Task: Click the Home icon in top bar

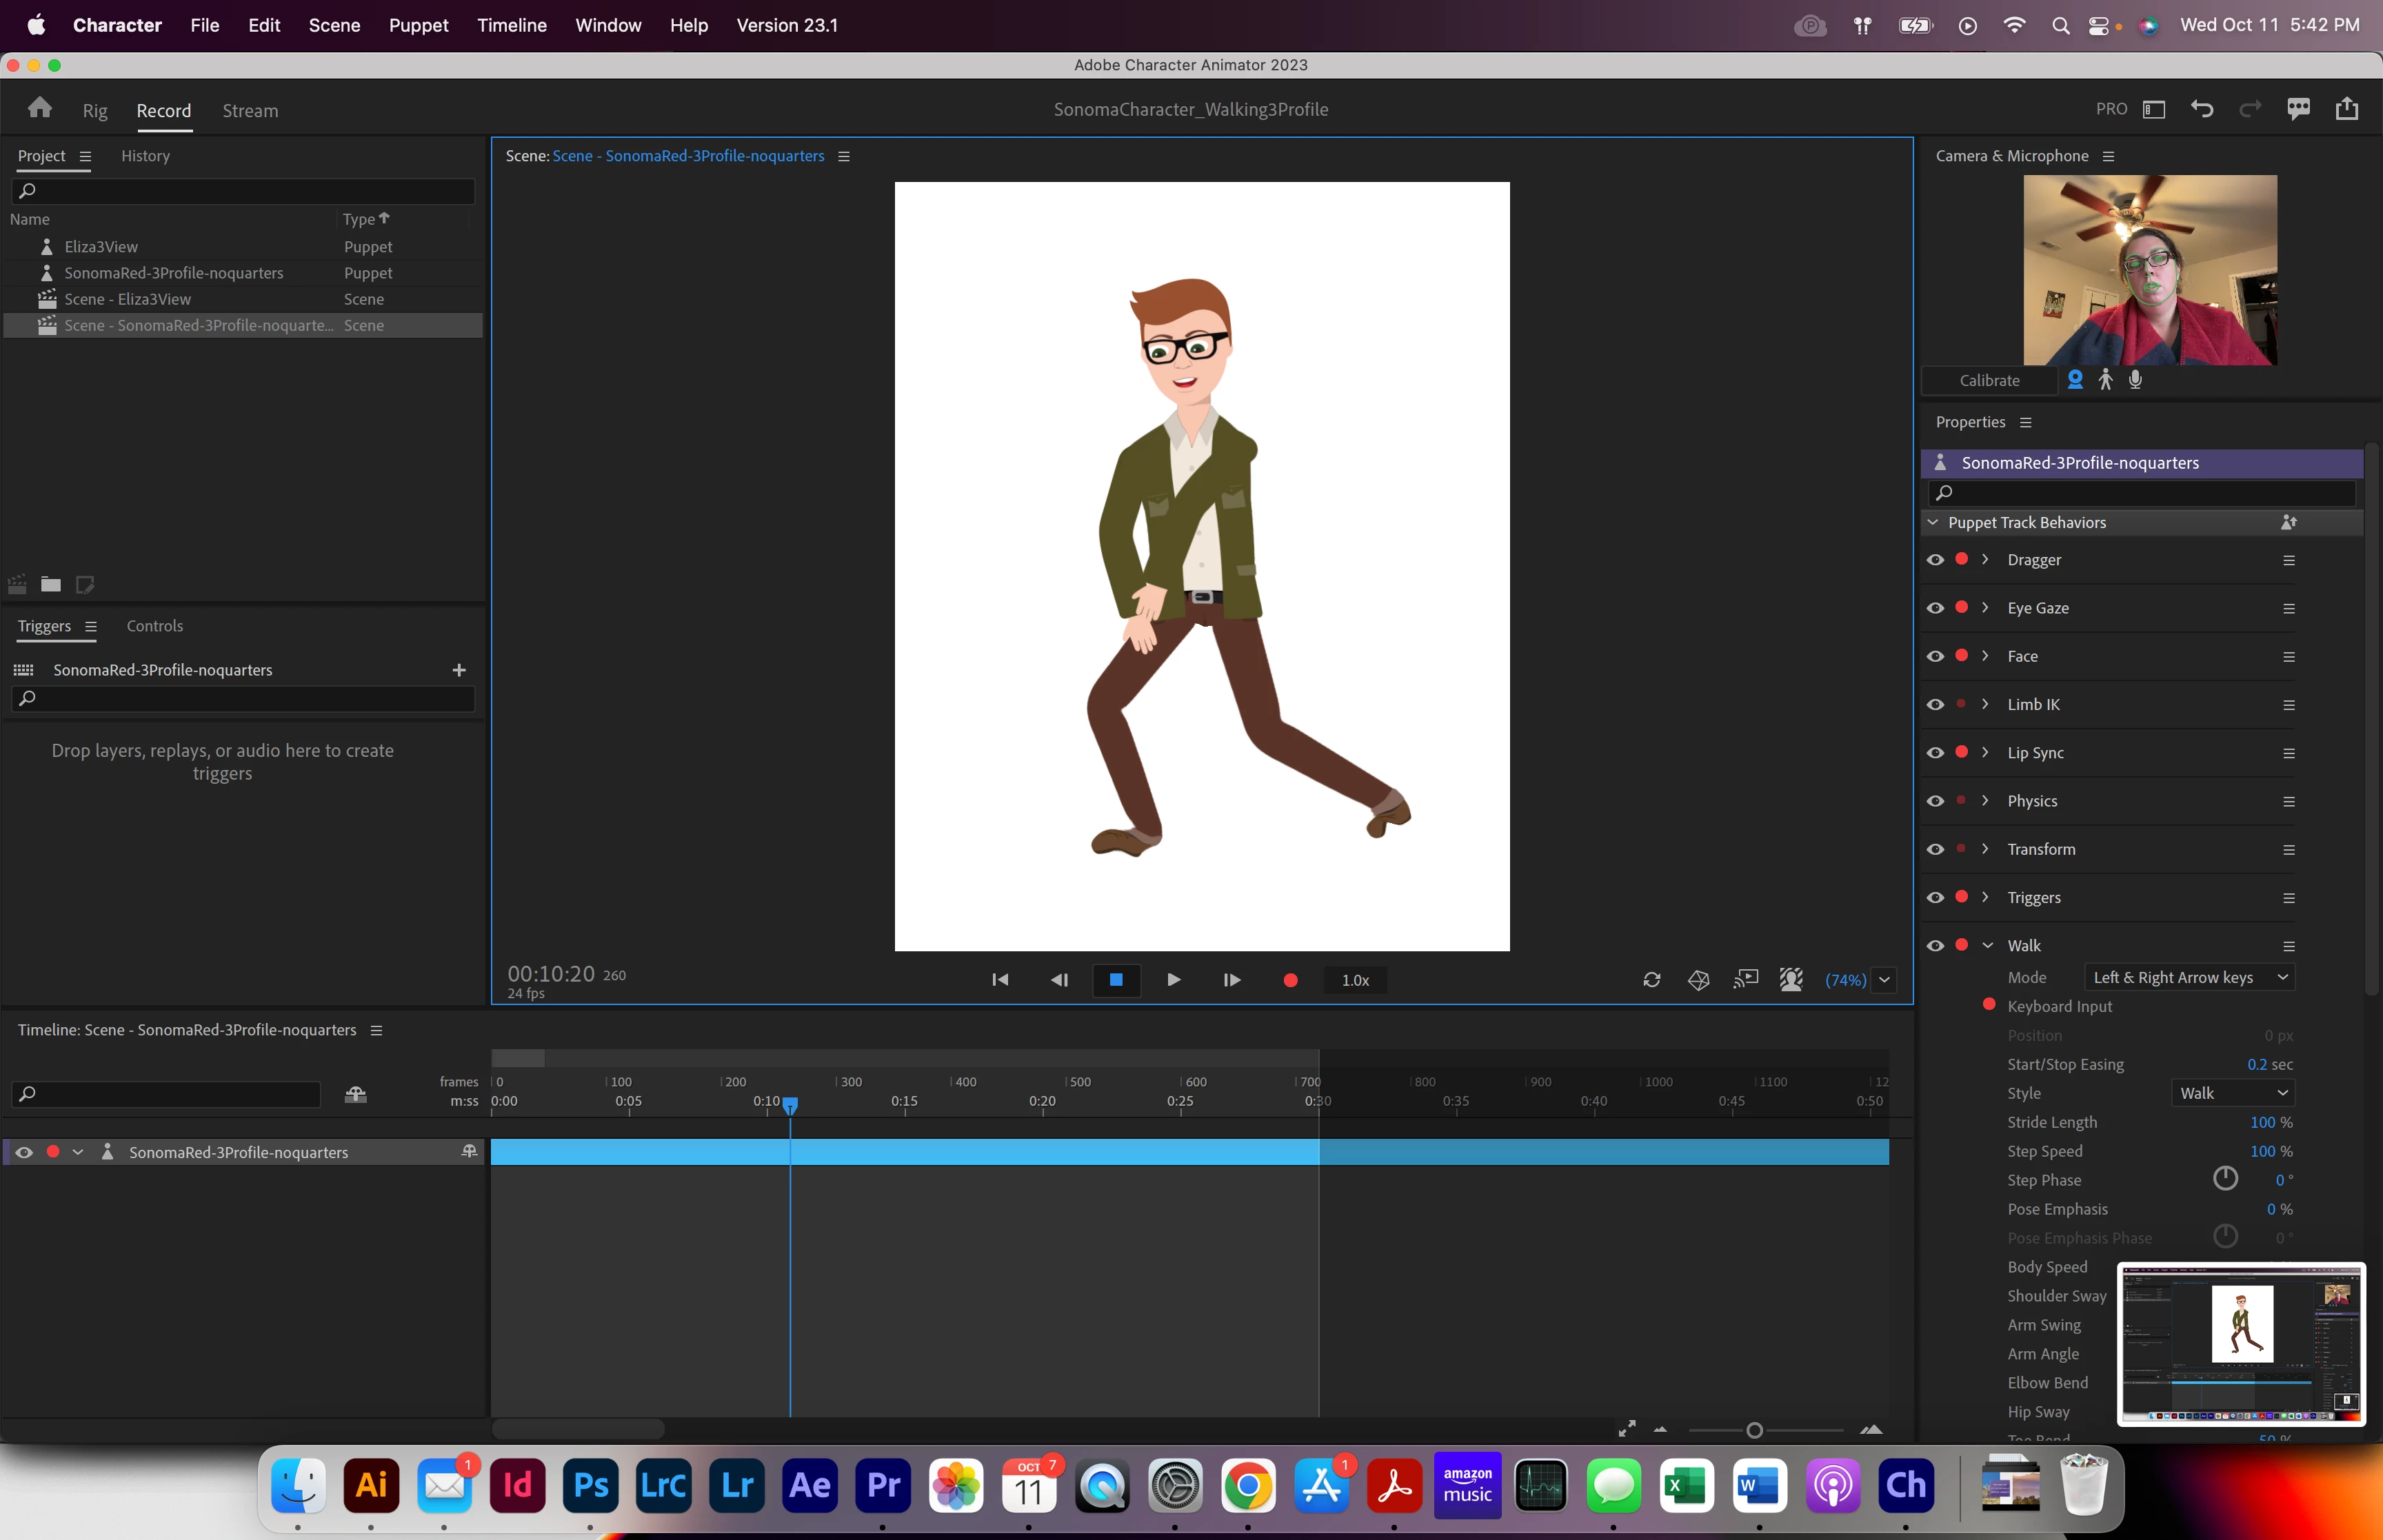Action: click(40, 108)
